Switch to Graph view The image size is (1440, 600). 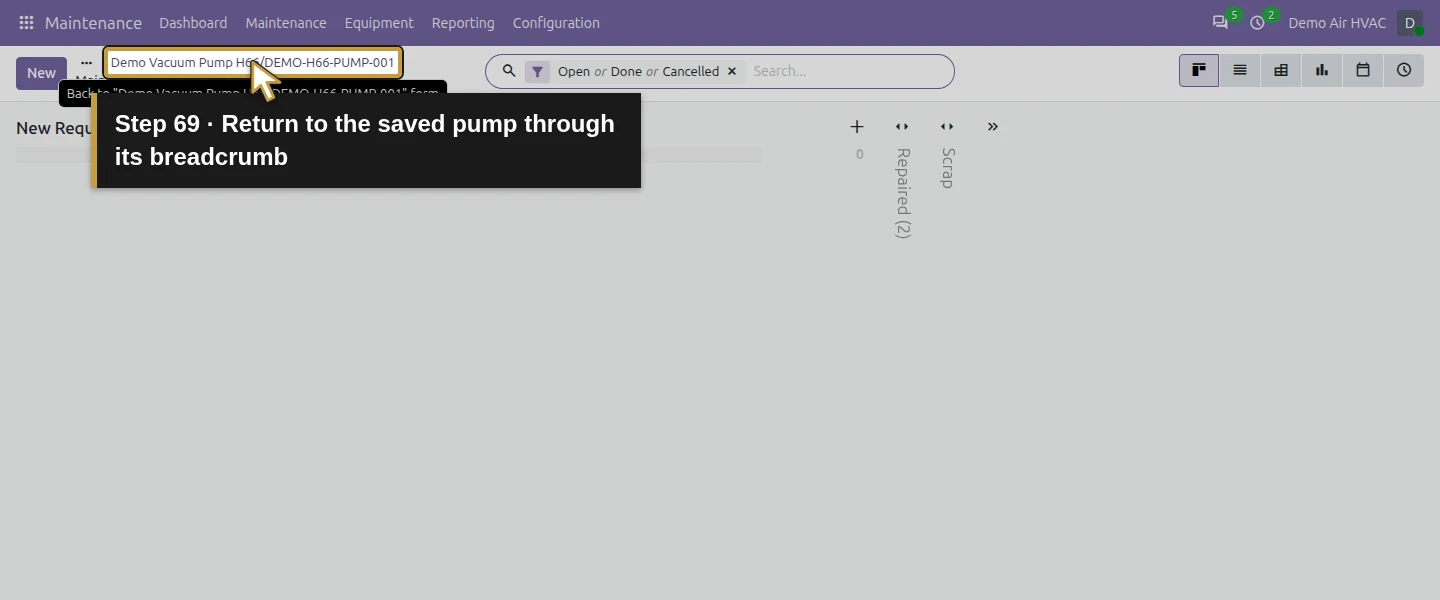[x=1322, y=71]
